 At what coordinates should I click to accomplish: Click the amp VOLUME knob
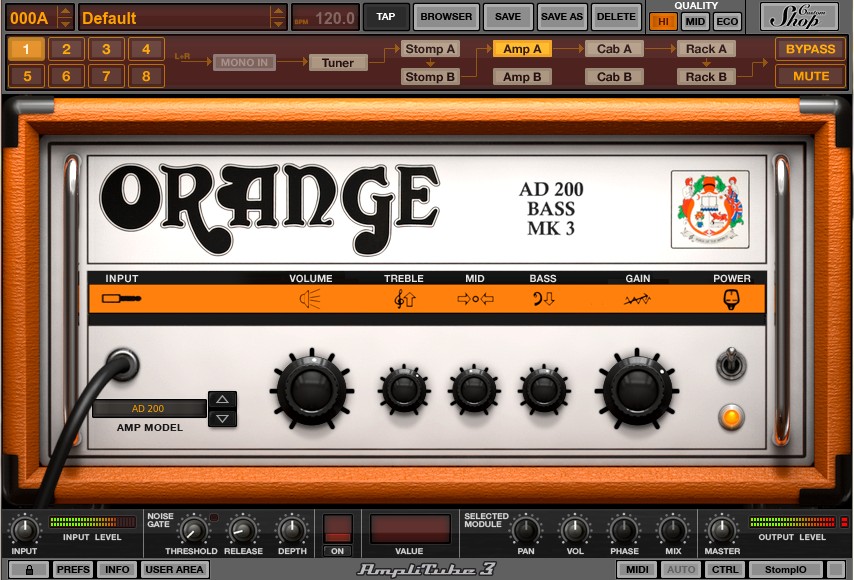pos(312,390)
